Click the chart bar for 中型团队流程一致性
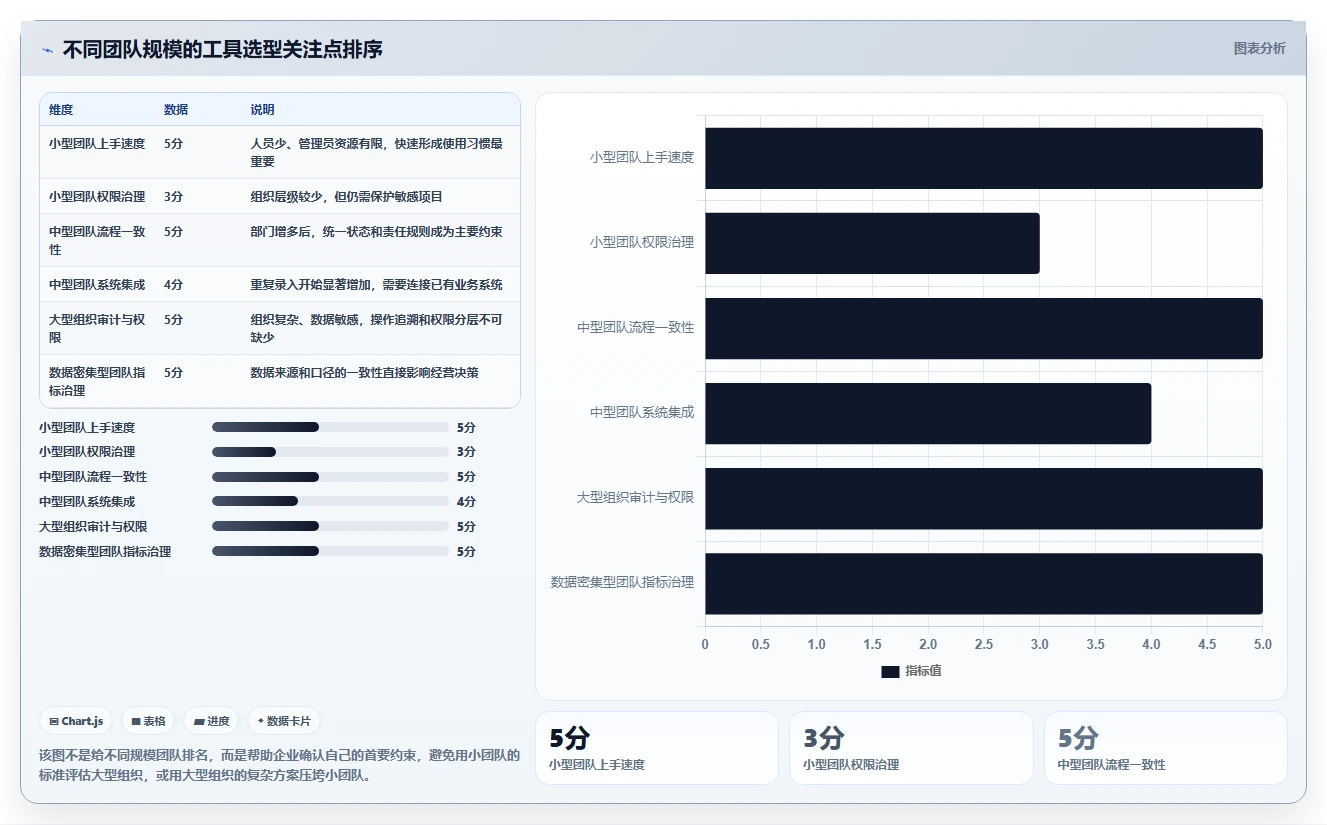The image size is (1327, 825). point(984,328)
